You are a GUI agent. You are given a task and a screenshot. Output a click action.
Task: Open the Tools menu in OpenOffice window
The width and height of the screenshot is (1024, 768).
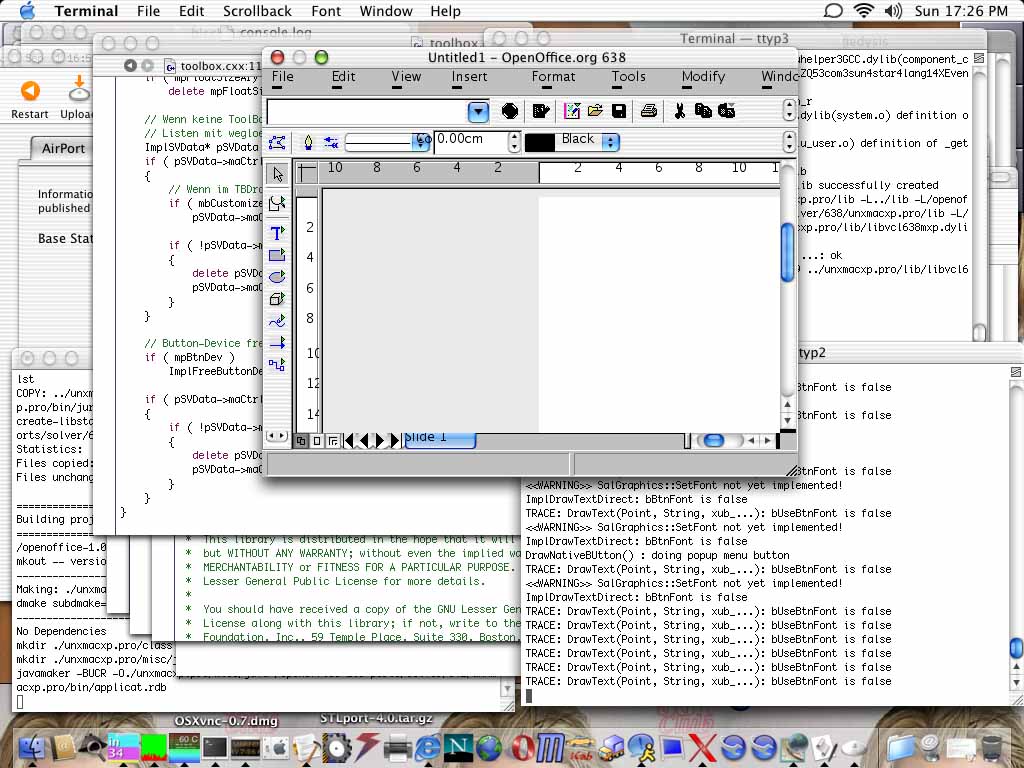[x=628, y=77]
